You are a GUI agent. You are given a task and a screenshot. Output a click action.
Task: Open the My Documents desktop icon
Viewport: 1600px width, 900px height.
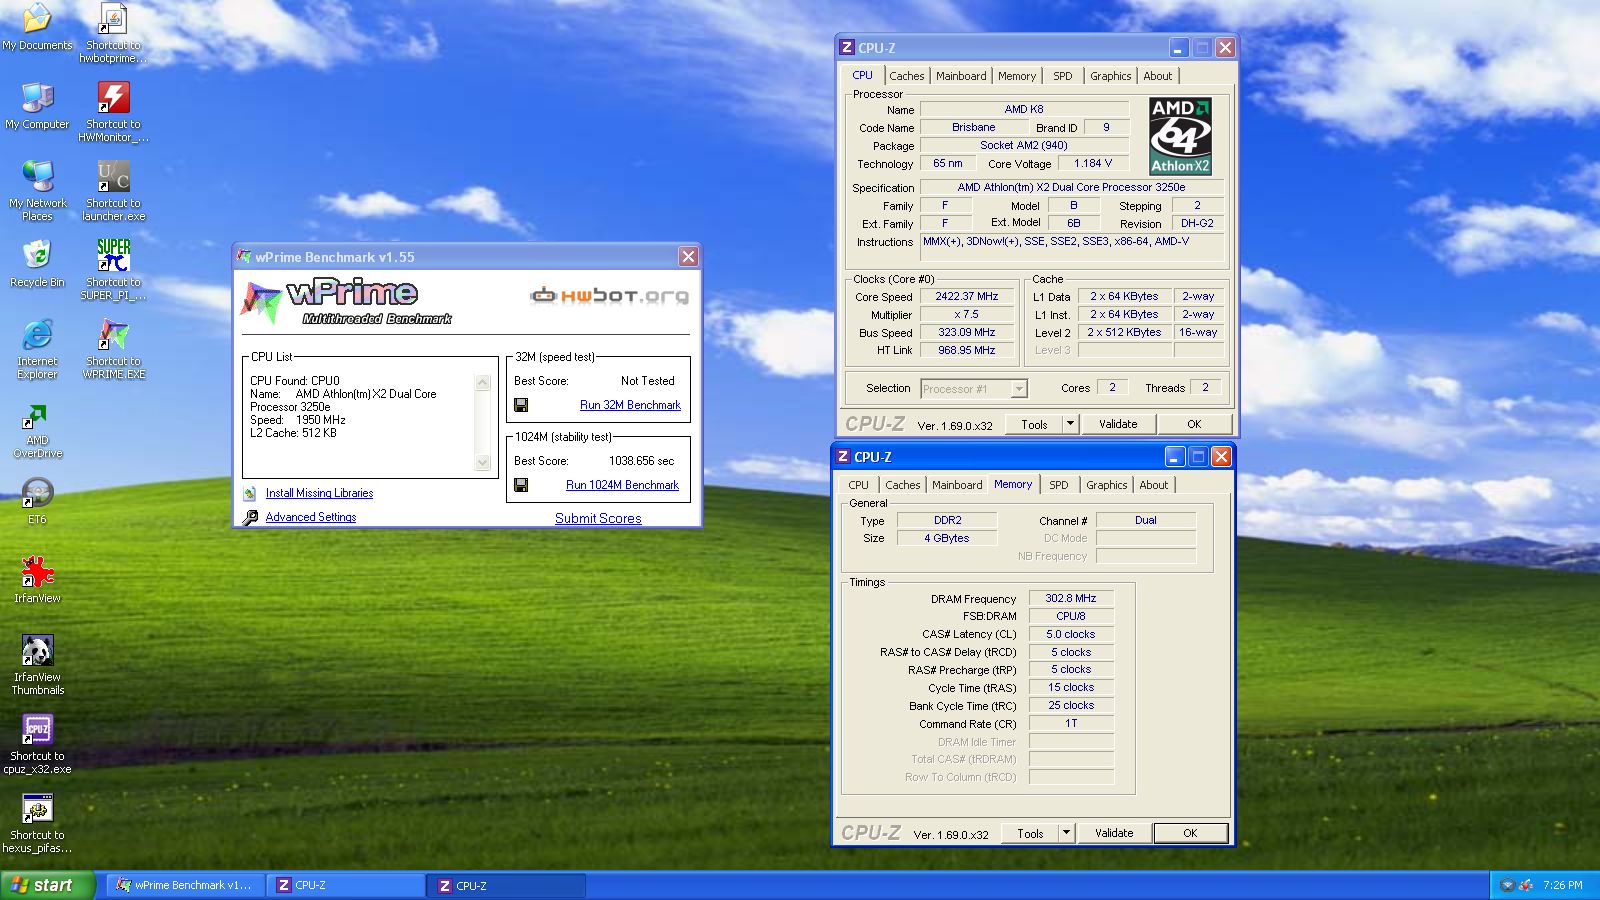(x=37, y=27)
